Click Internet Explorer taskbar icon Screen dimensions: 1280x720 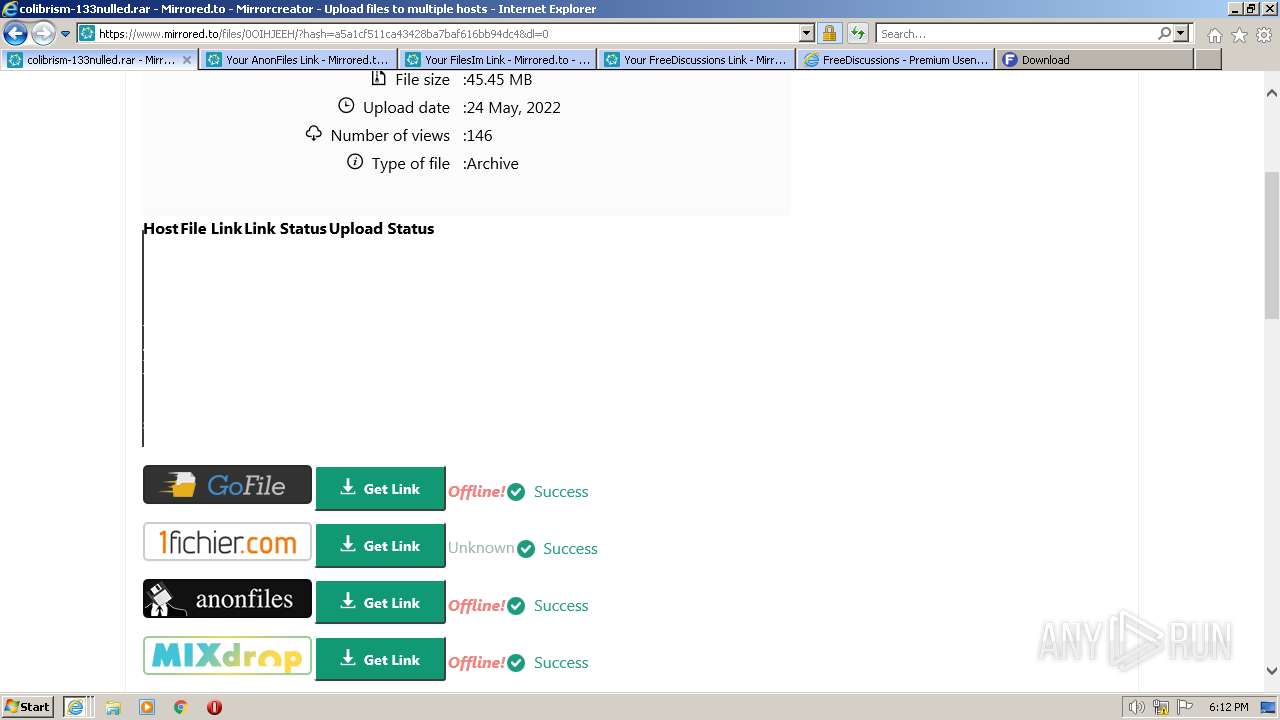pyautogui.click(x=76, y=707)
